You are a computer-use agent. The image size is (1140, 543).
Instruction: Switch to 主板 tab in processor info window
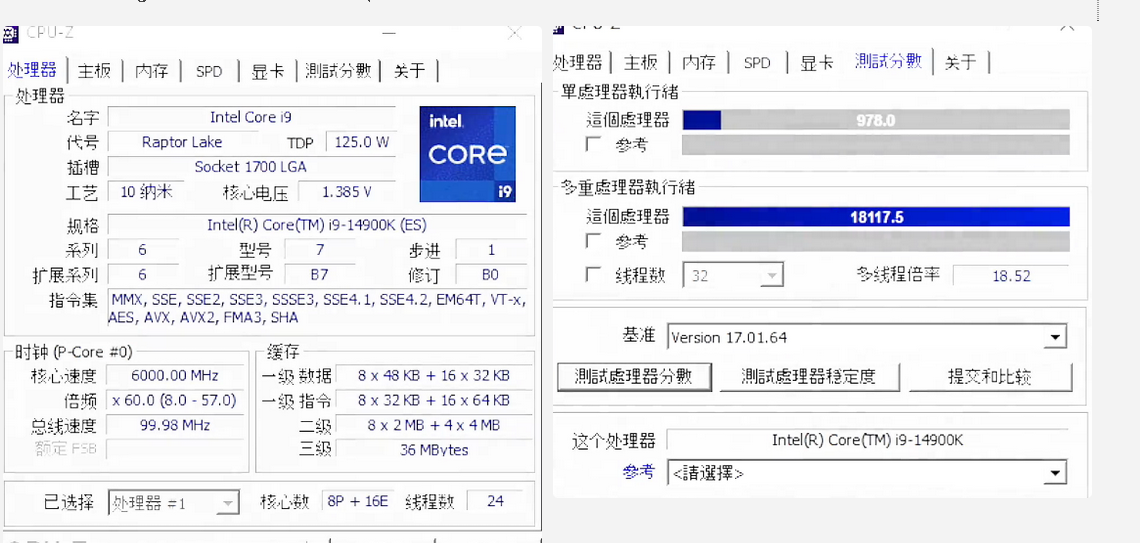[x=95, y=71]
